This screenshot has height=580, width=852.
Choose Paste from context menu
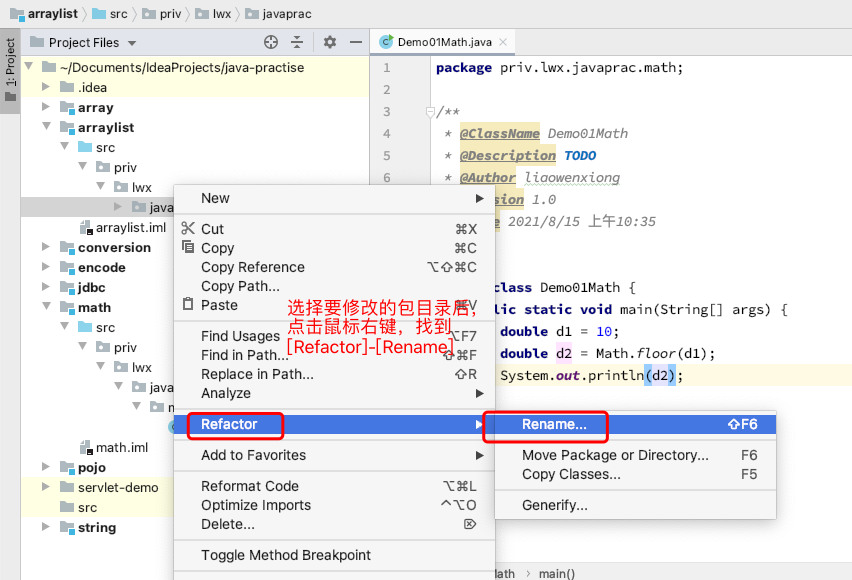point(334,305)
